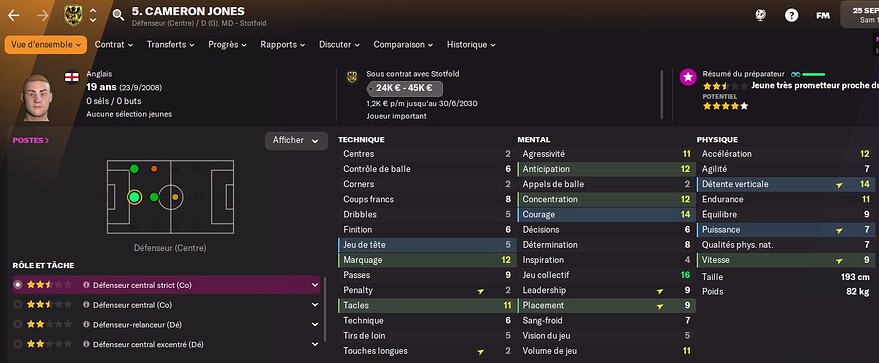Go back with the left arrow icon
The width and height of the screenshot is (879, 363).
tap(13, 16)
